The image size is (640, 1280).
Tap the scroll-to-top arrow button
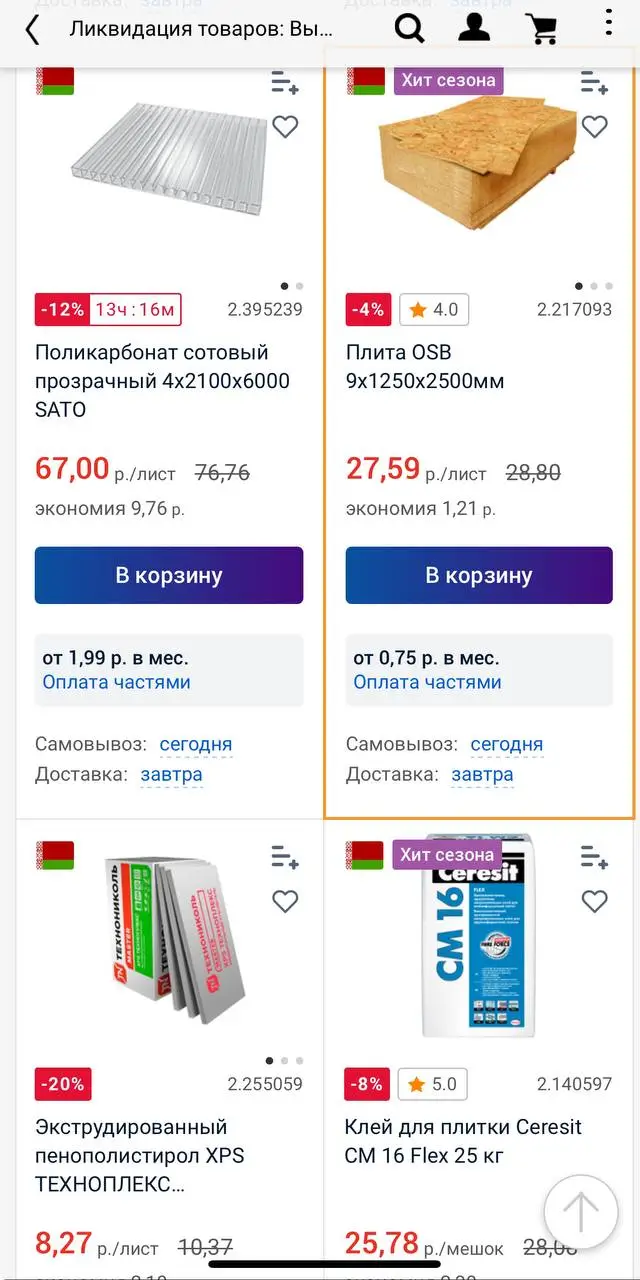coord(580,1212)
